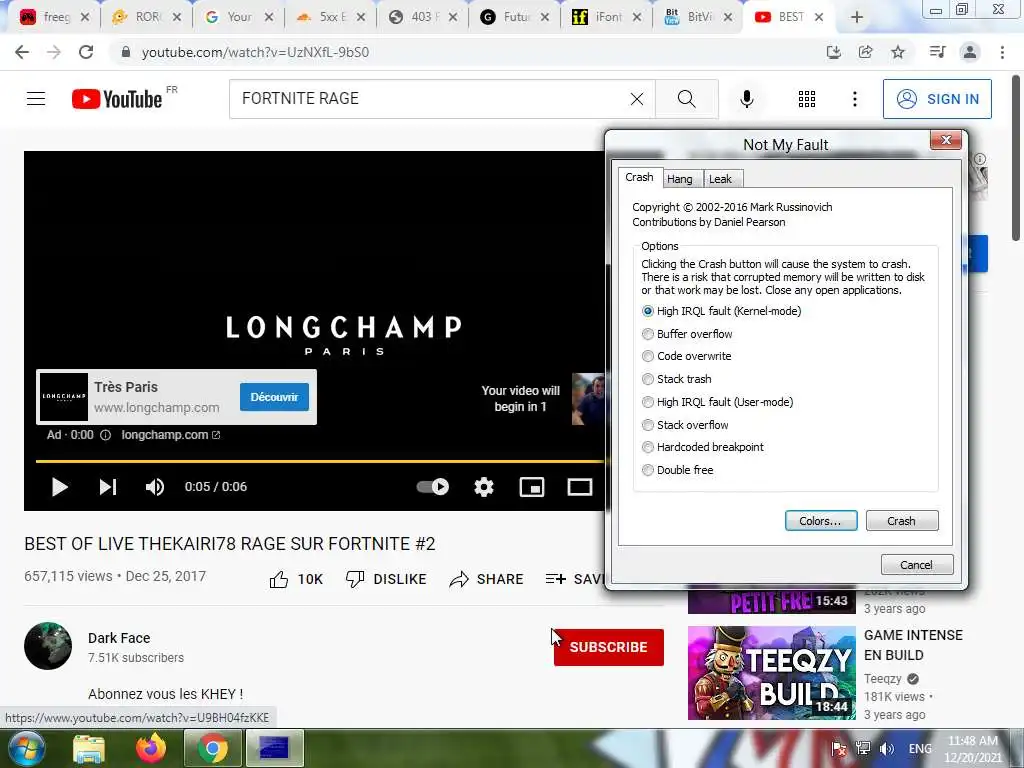
Task: Open Dark Face channel avatar
Action: point(48,646)
